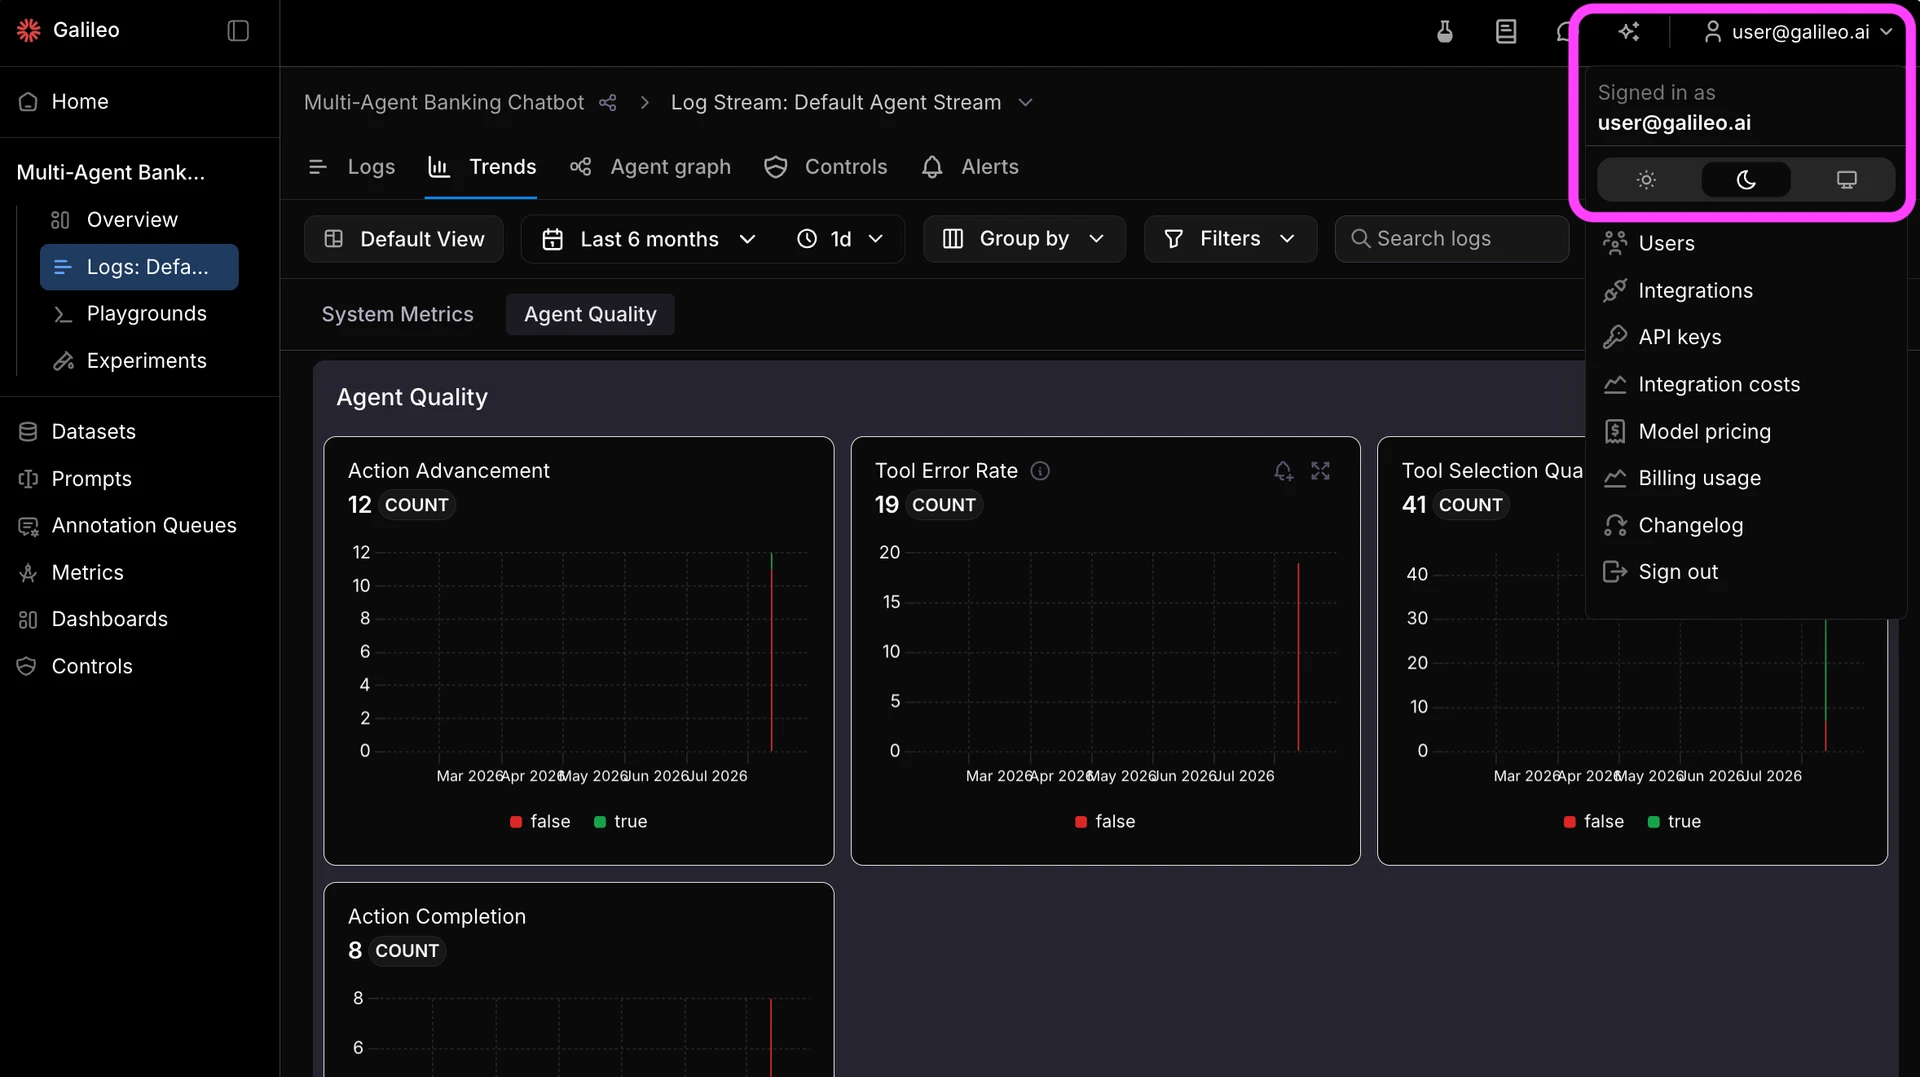Focus the Search logs field
Image resolution: width=1920 pixels, height=1077 pixels.
[x=1452, y=239]
